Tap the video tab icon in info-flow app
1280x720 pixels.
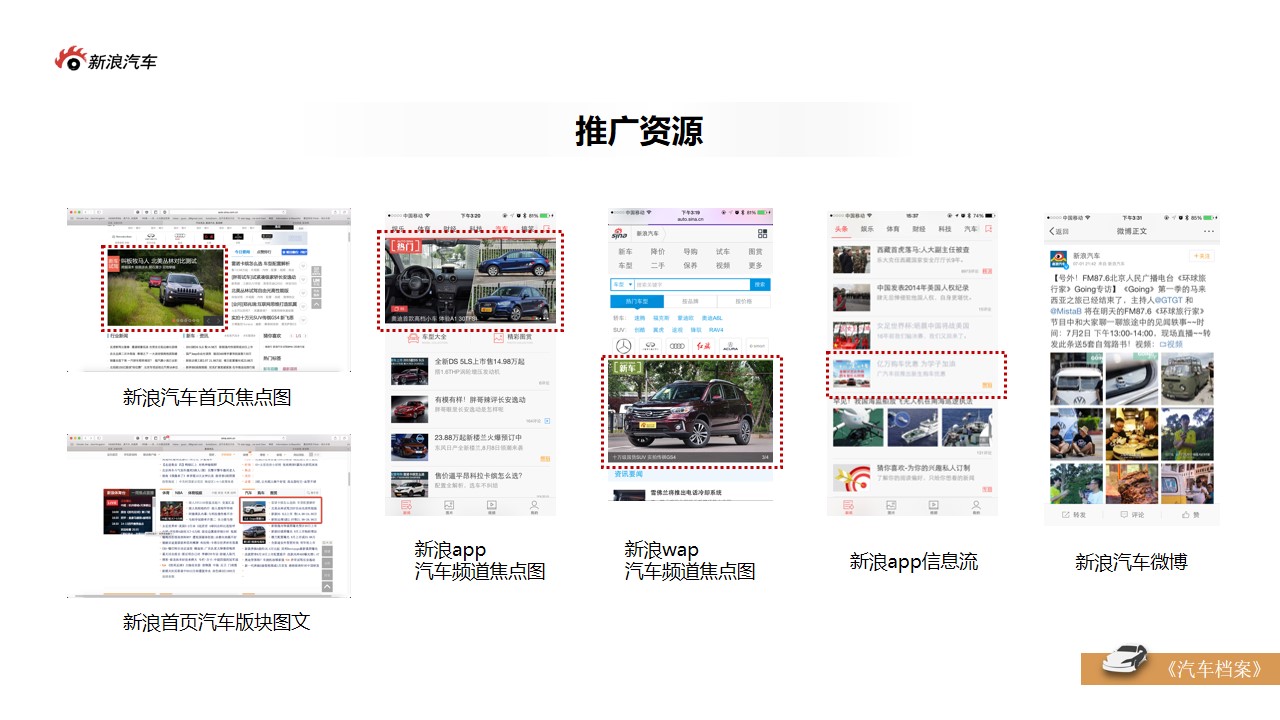pos(933,505)
